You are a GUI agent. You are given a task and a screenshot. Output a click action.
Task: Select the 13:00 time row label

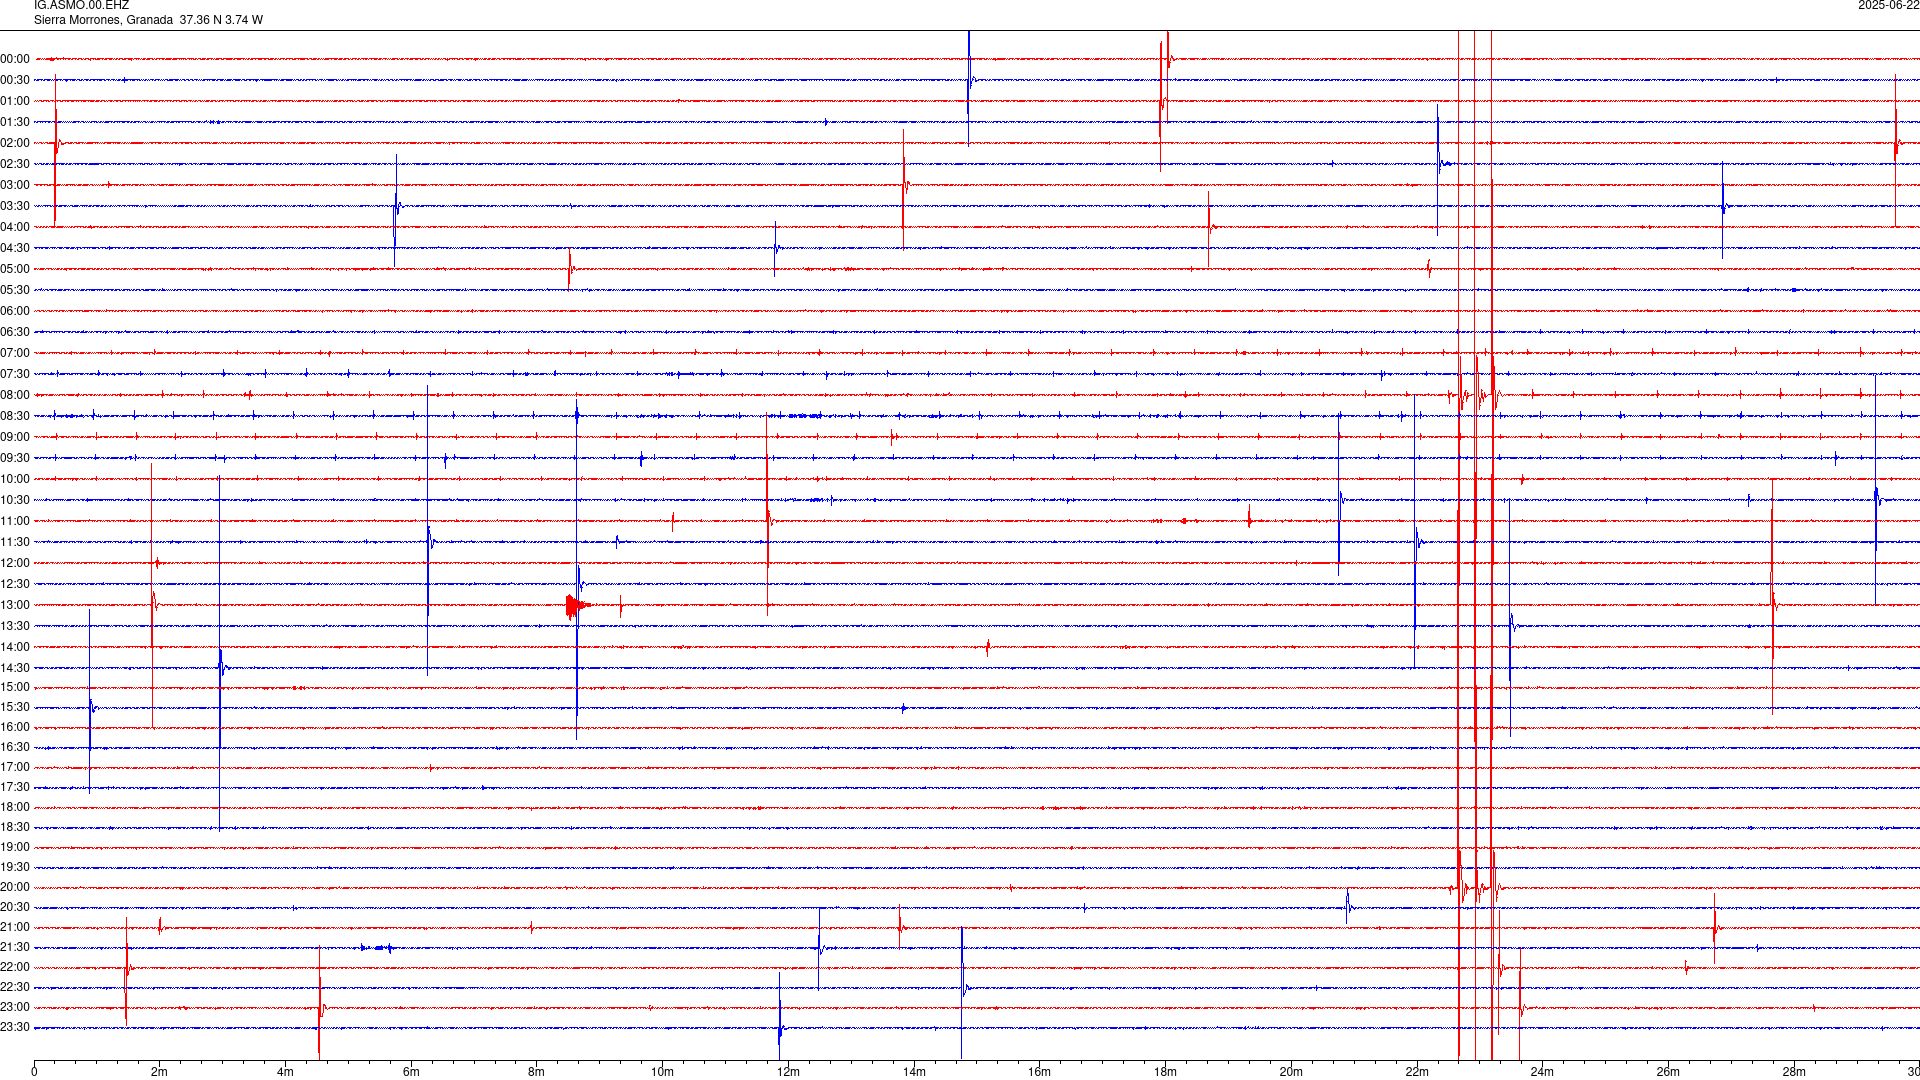pyautogui.click(x=15, y=605)
